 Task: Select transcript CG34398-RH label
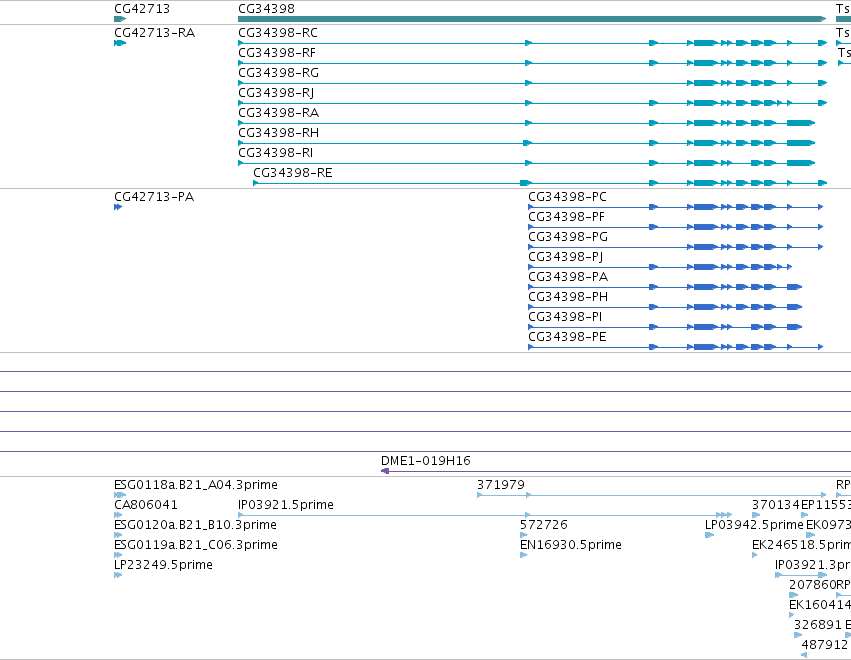click(x=278, y=133)
